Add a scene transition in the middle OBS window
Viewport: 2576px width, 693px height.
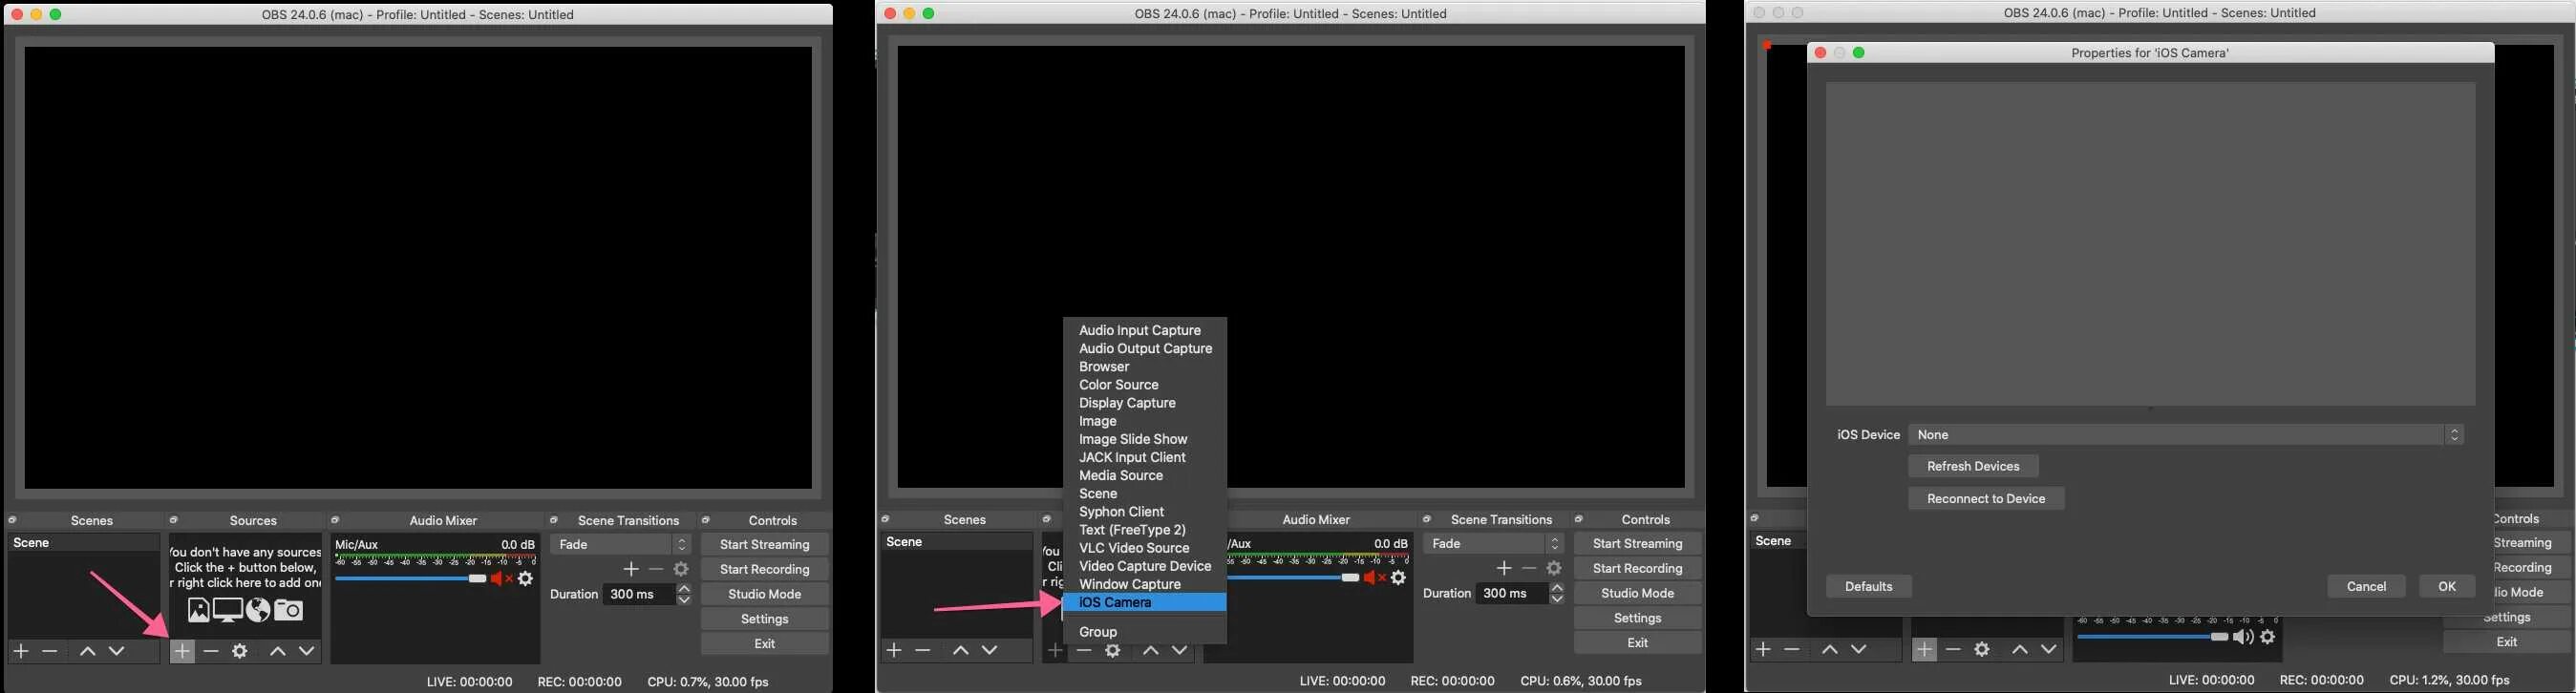coord(1504,568)
